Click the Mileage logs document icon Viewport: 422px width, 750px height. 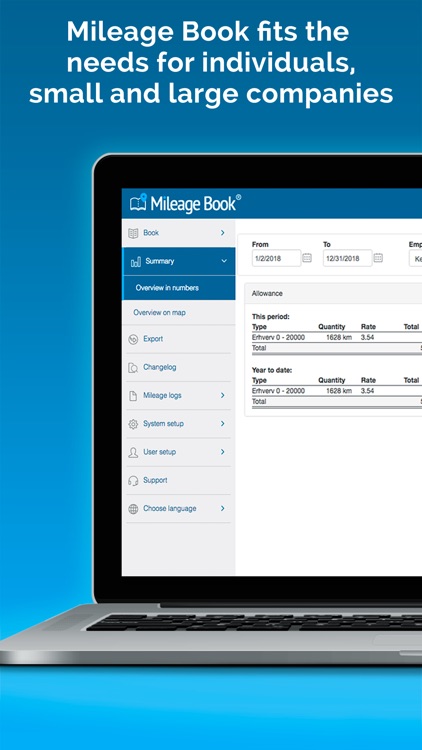[x=133, y=396]
